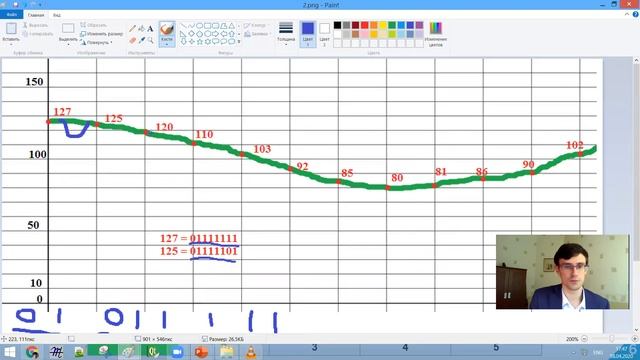The image size is (640, 360).
Task: Select the Magnifier tool
Action: pyautogui.click(x=150, y=40)
